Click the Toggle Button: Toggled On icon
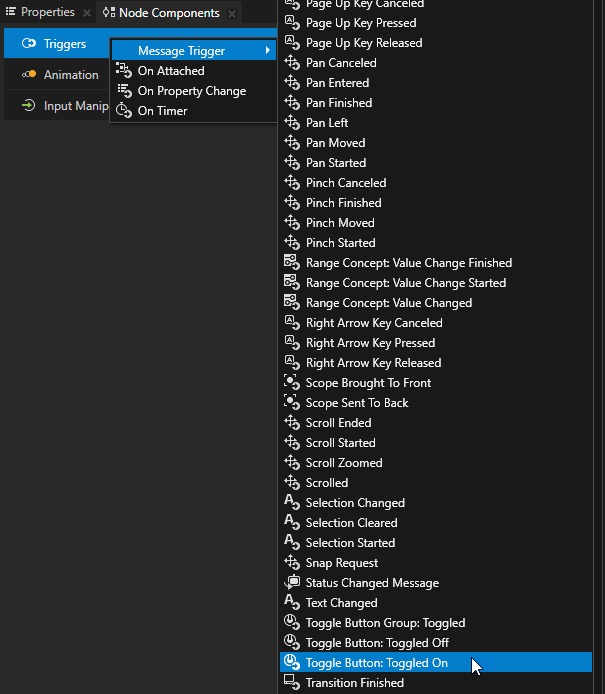605x694 pixels. point(292,663)
